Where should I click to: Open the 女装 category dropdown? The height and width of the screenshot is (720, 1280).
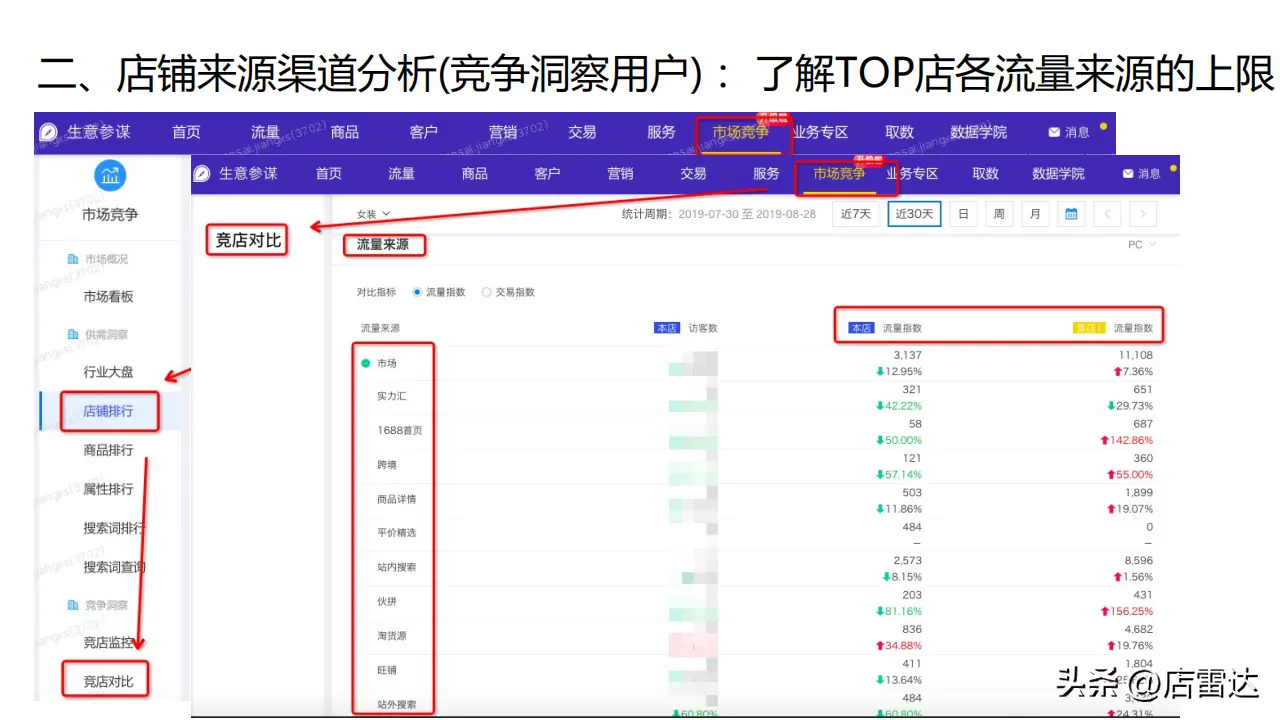pyautogui.click(x=373, y=214)
